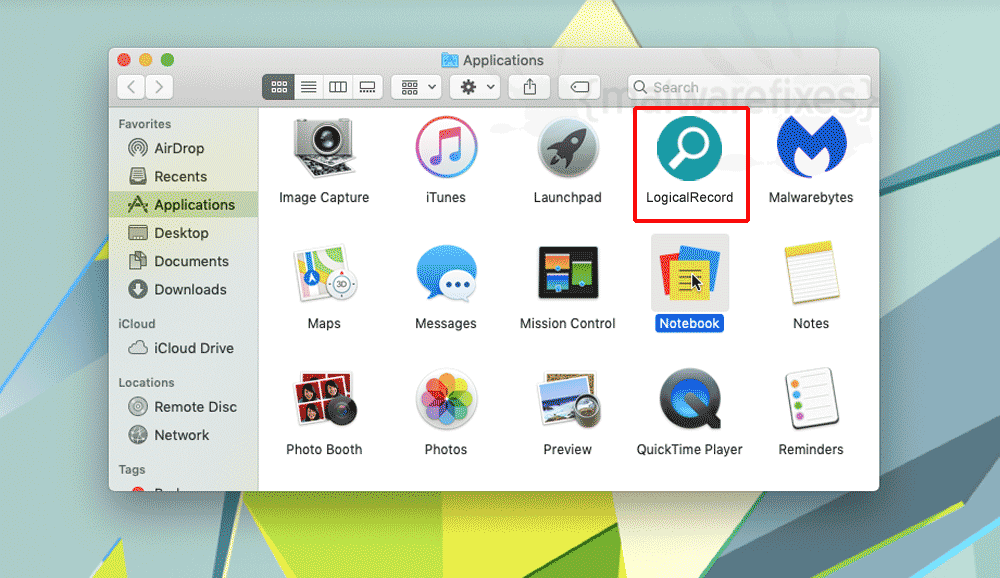This screenshot has width=1000, height=578.
Task: Click the Launchpad rocket icon
Action: [x=568, y=148]
